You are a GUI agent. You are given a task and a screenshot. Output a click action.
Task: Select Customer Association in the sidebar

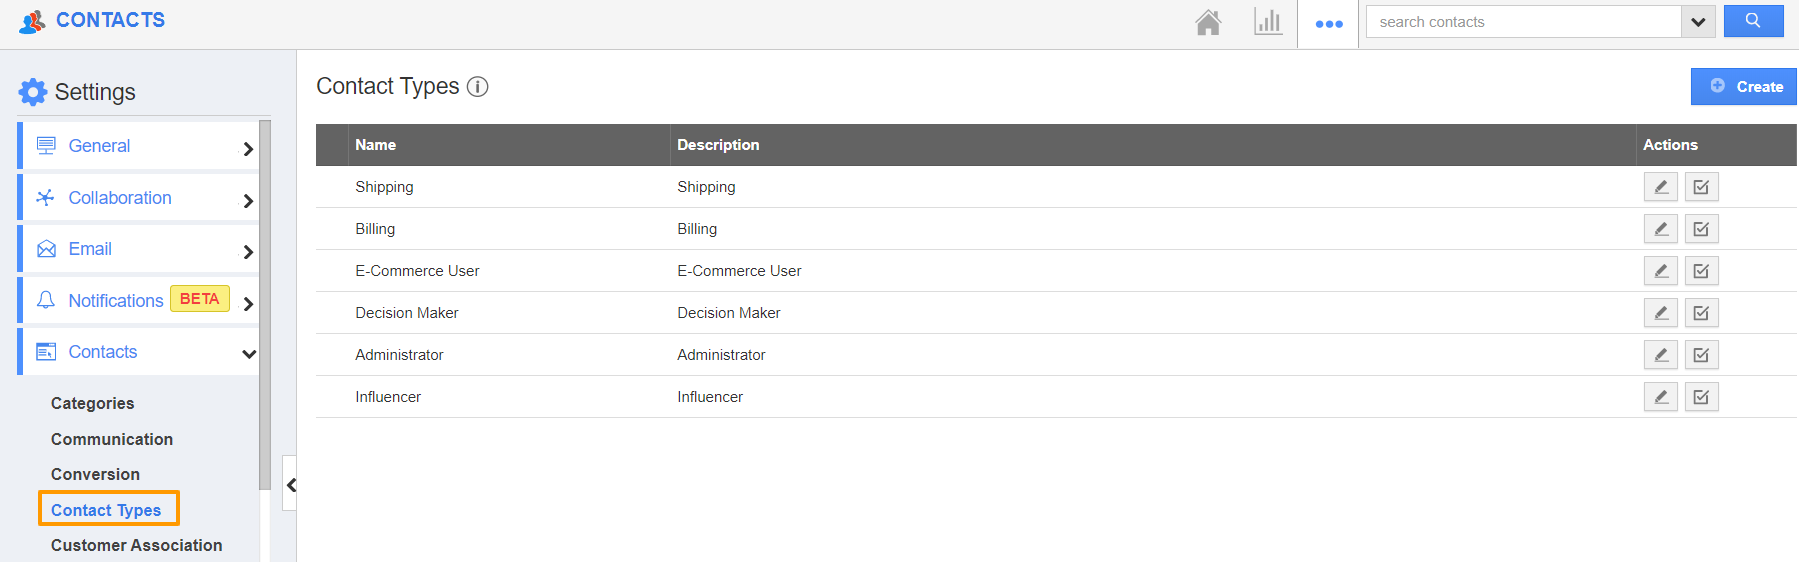[136, 545]
